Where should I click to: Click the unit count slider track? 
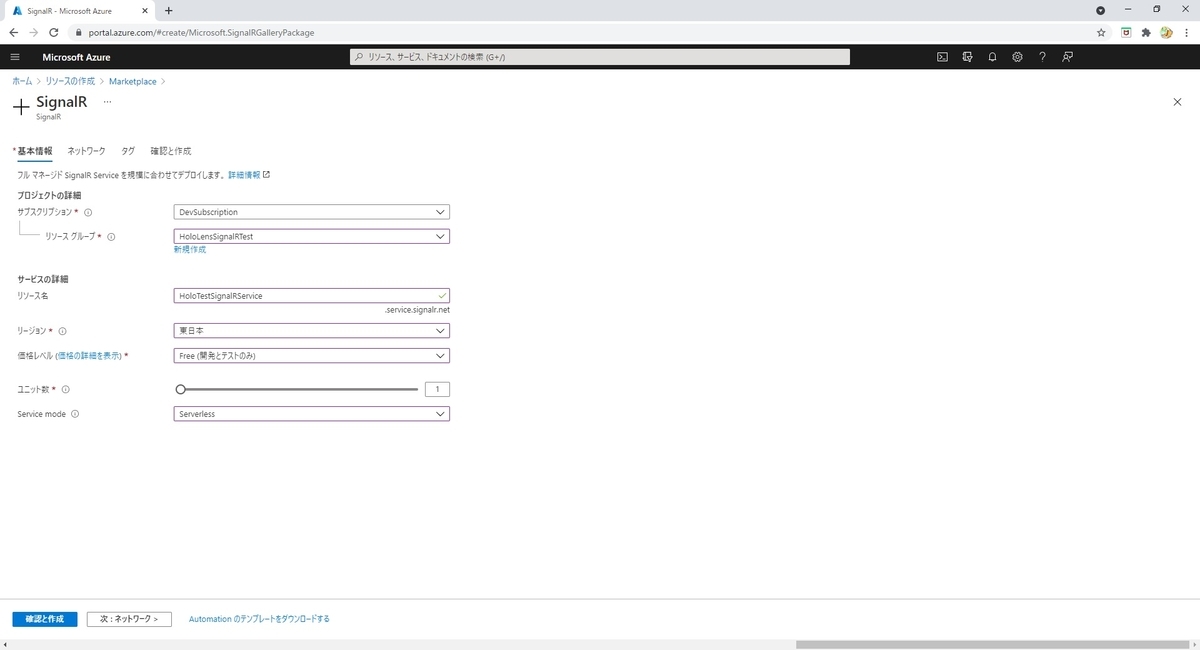coord(297,389)
